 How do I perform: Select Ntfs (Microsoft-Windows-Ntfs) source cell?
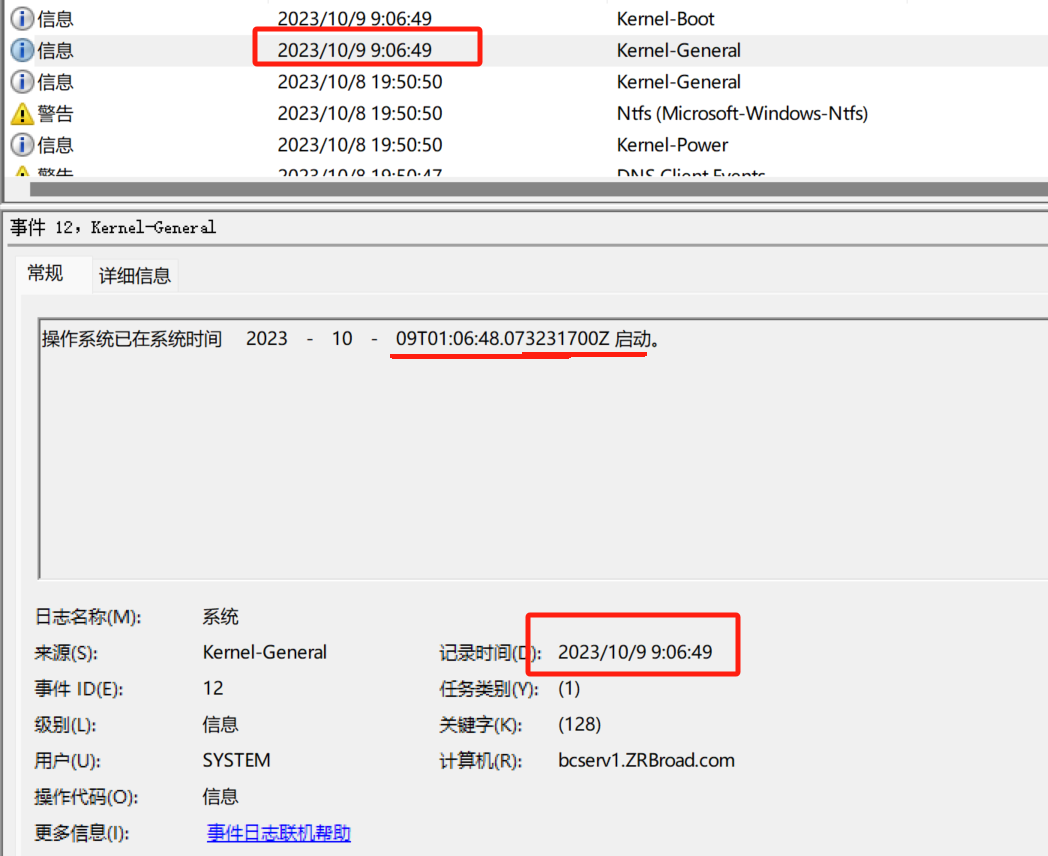click(742, 114)
